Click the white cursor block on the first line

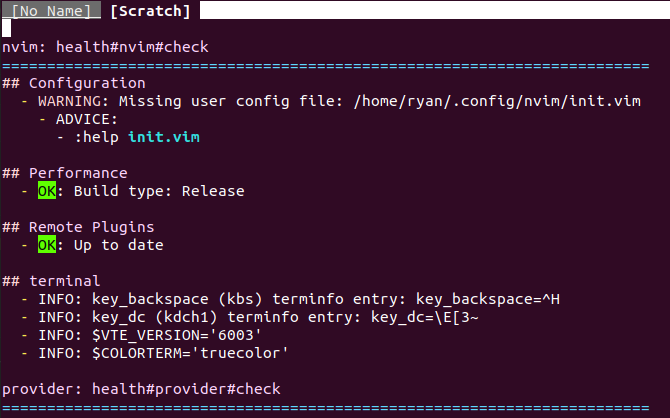7,29
